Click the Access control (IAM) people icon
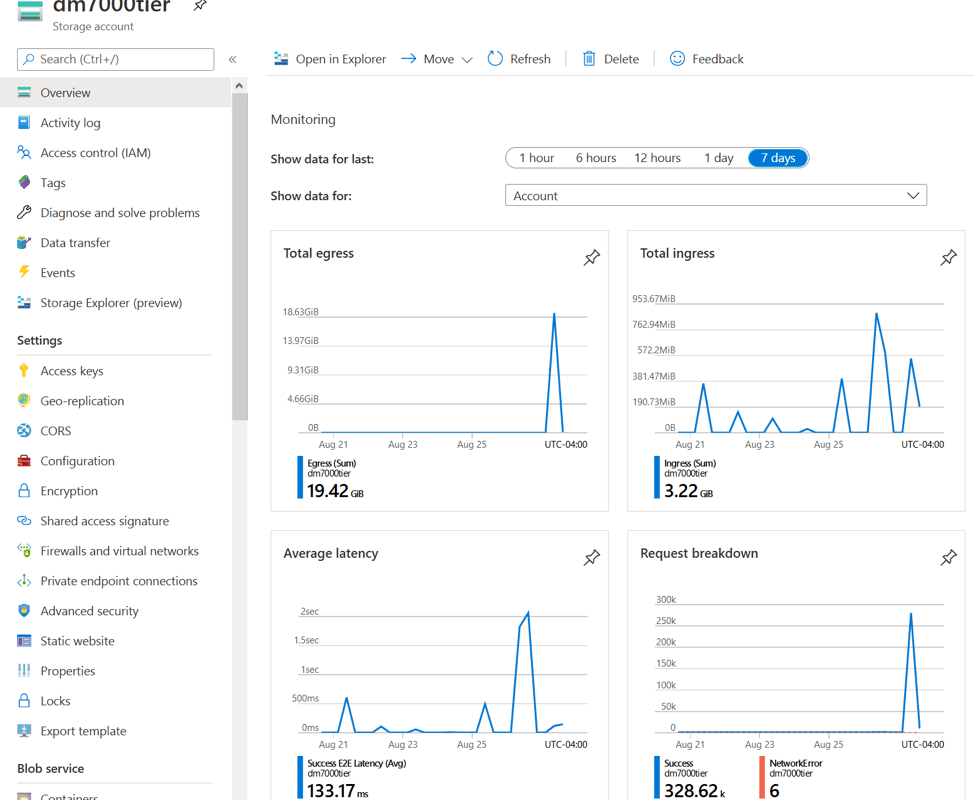 click(x=24, y=152)
